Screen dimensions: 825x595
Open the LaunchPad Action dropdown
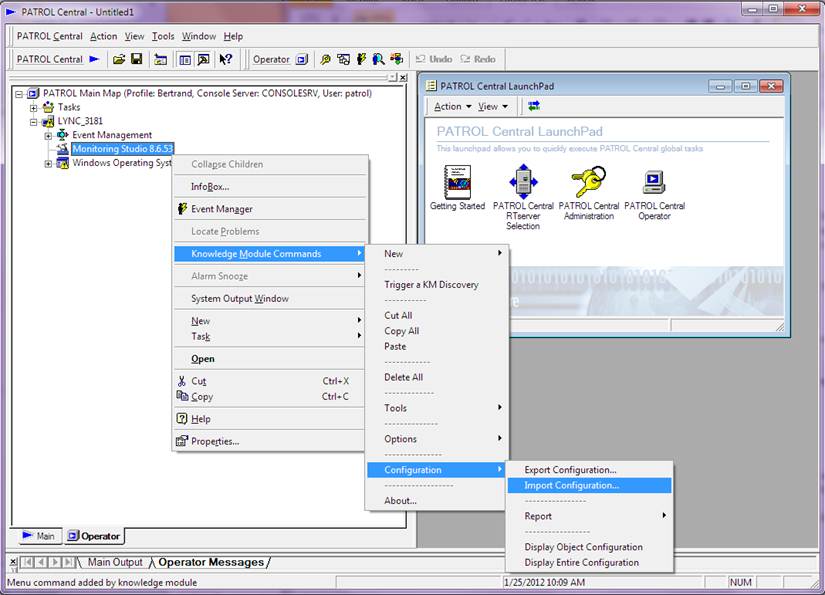click(452, 106)
